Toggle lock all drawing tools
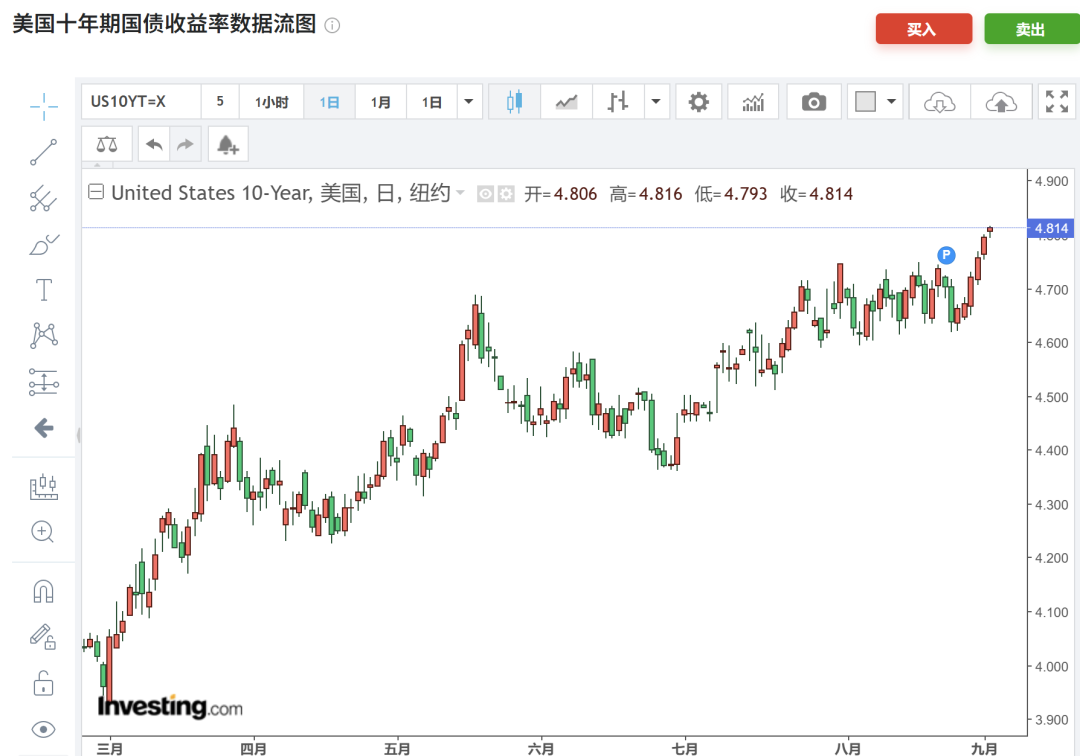This screenshot has height=756, width=1080. pyautogui.click(x=43, y=683)
